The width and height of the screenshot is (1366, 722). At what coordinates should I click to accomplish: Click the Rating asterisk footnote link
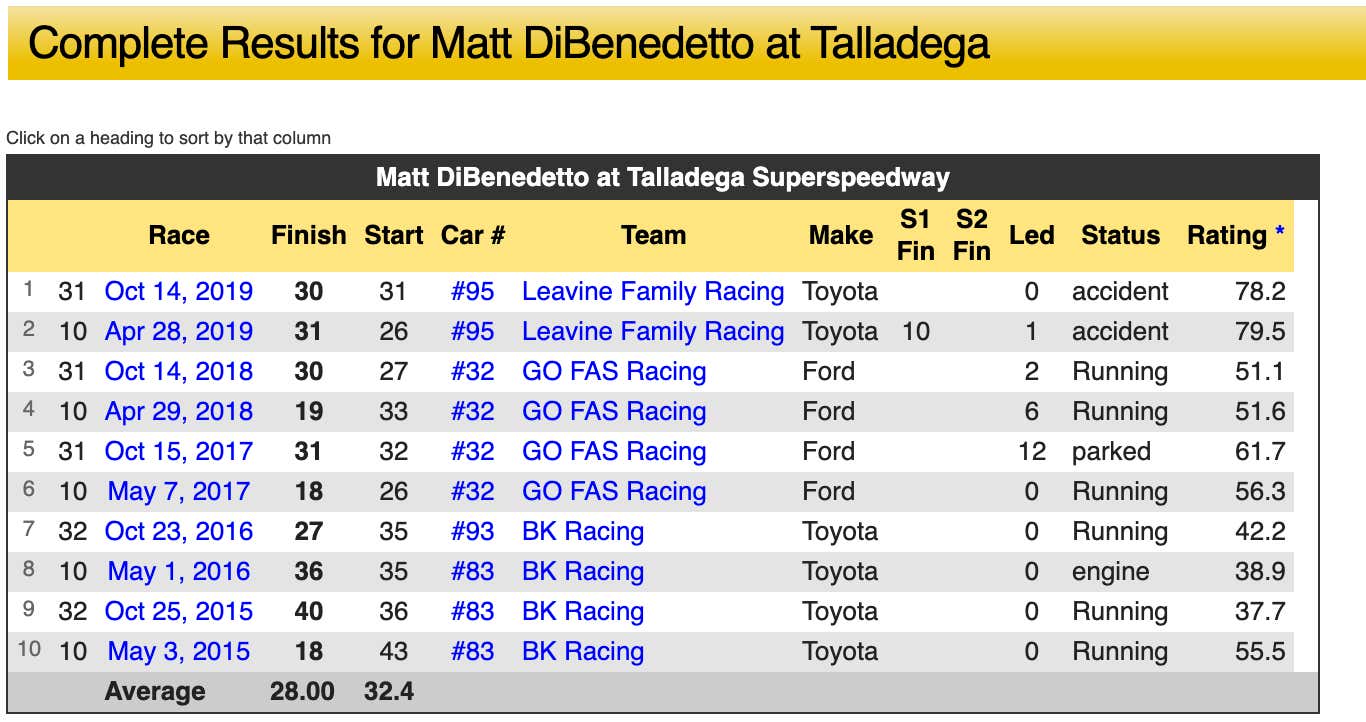pos(1280,234)
